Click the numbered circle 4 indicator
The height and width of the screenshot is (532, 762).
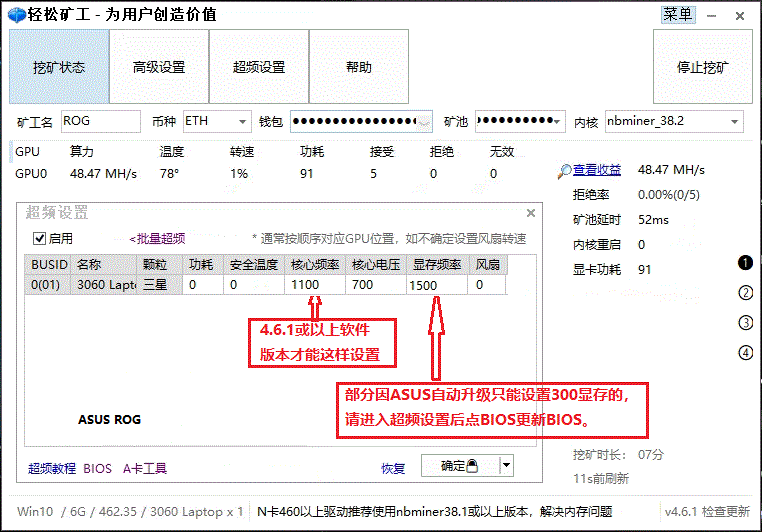(745, 353)
